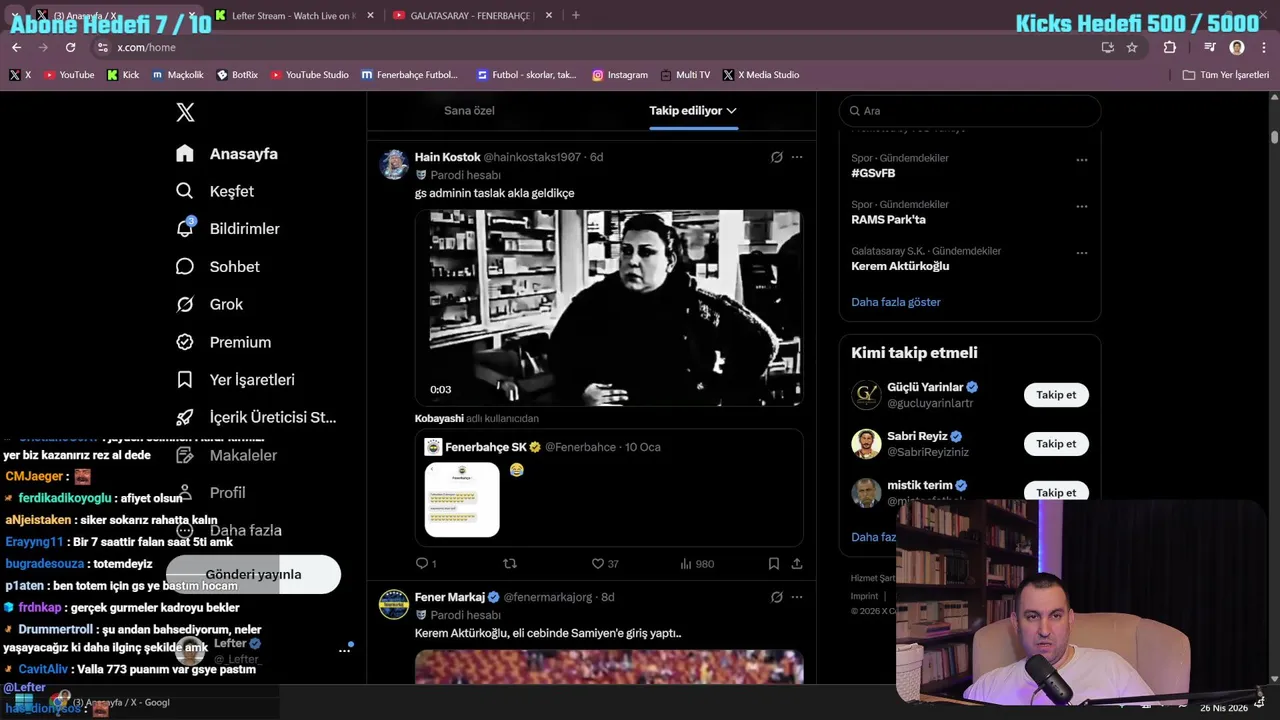This screenshot has height=720, width=1280.
Task: View analytics of post with 980 views
Action: coord(696,564)
